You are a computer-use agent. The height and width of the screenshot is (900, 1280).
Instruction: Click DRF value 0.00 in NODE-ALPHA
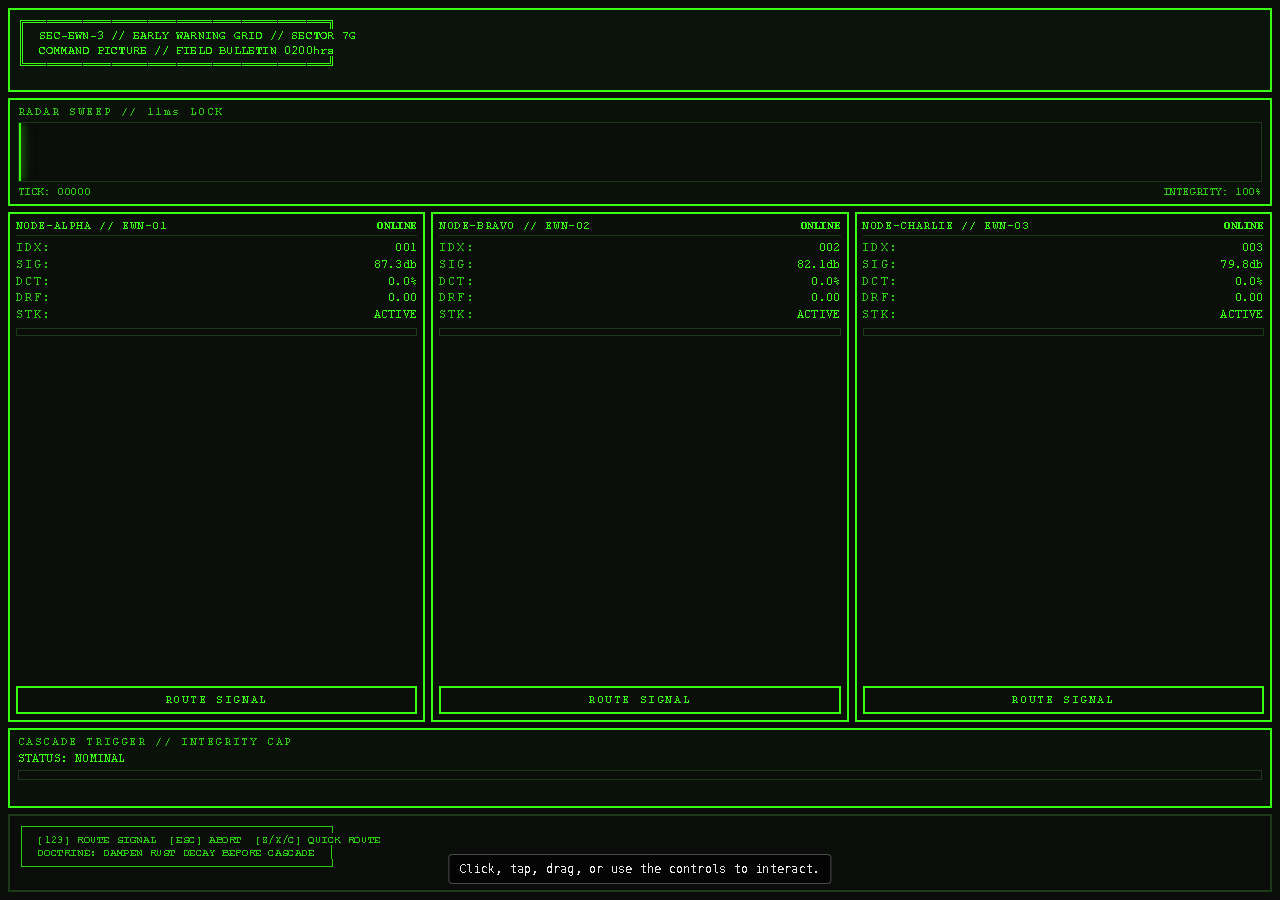(x=403, y=298)
